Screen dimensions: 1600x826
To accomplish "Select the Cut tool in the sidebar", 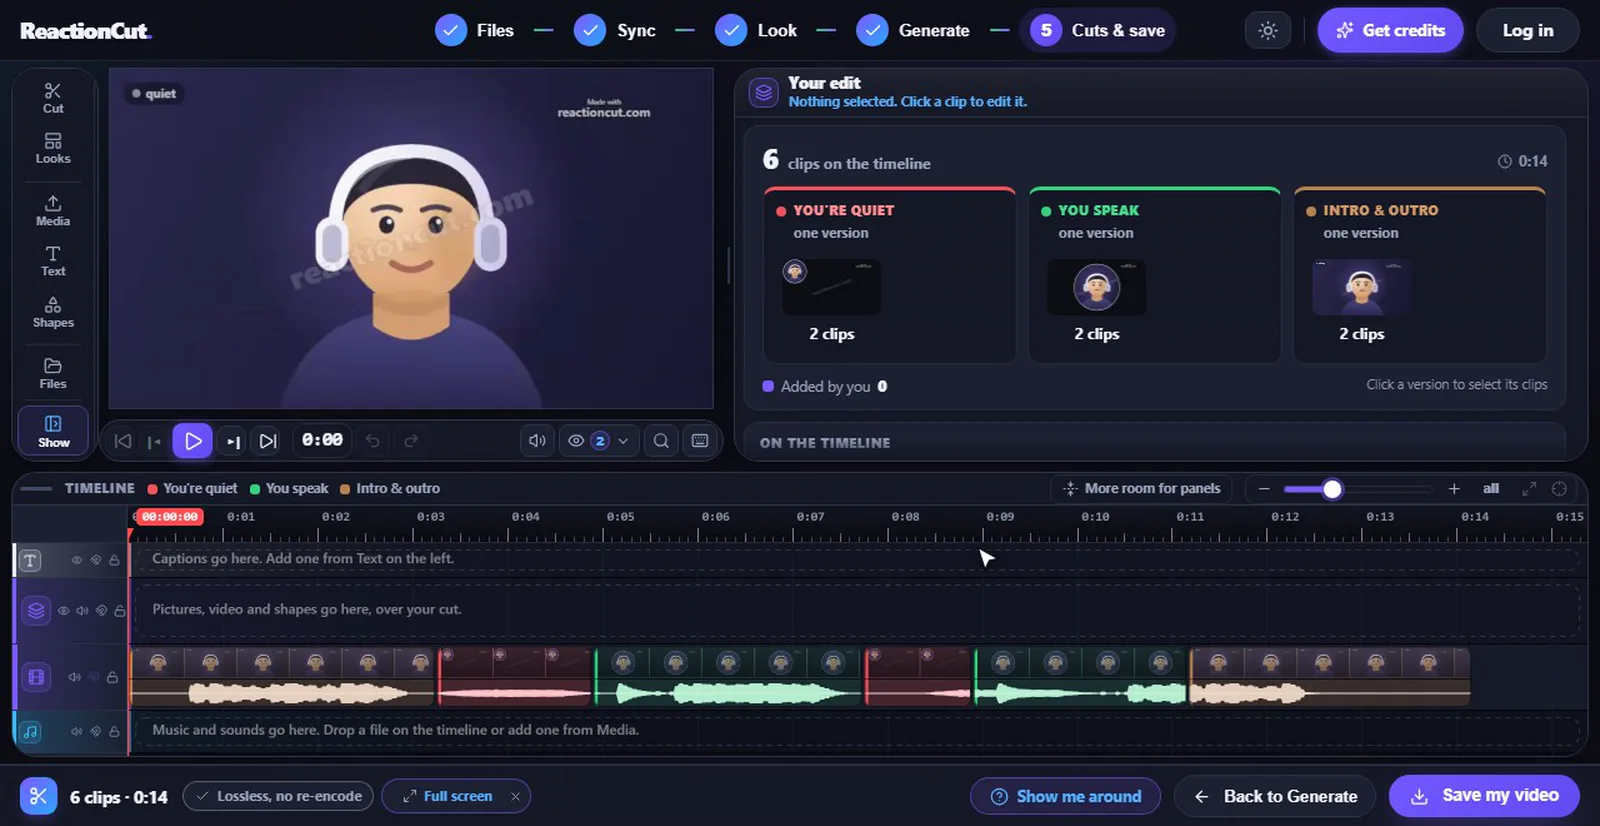I will tap(53, 98).
